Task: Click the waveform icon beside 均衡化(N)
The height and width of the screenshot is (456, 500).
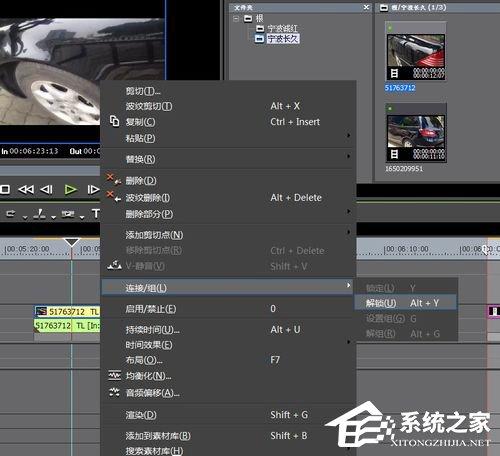Action: (x=114, y=376)
